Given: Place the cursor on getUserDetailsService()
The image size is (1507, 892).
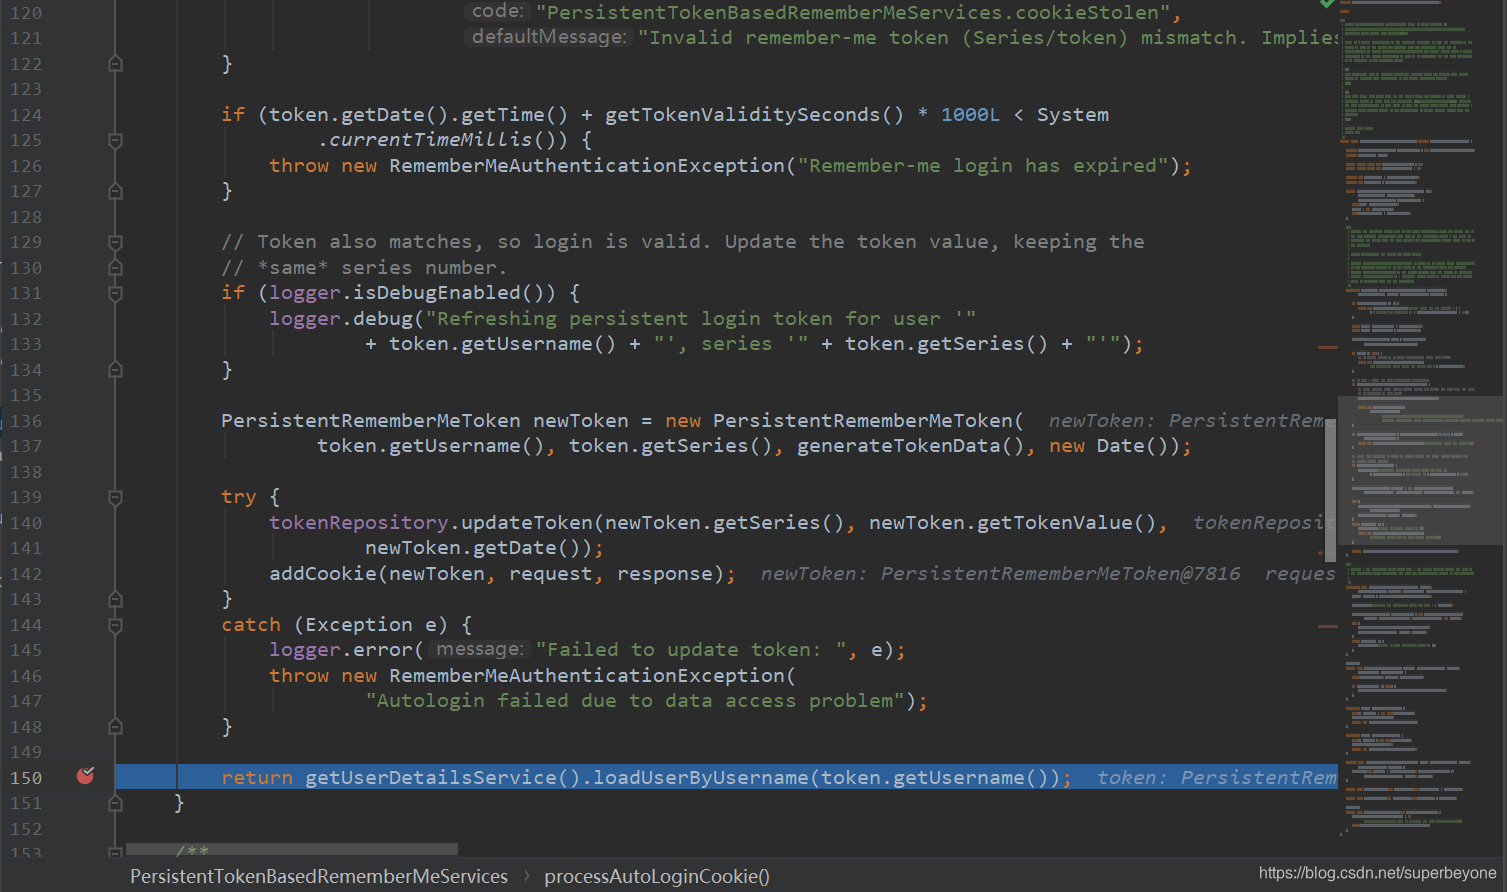Looking at the screenshot, I should point(443,778).
